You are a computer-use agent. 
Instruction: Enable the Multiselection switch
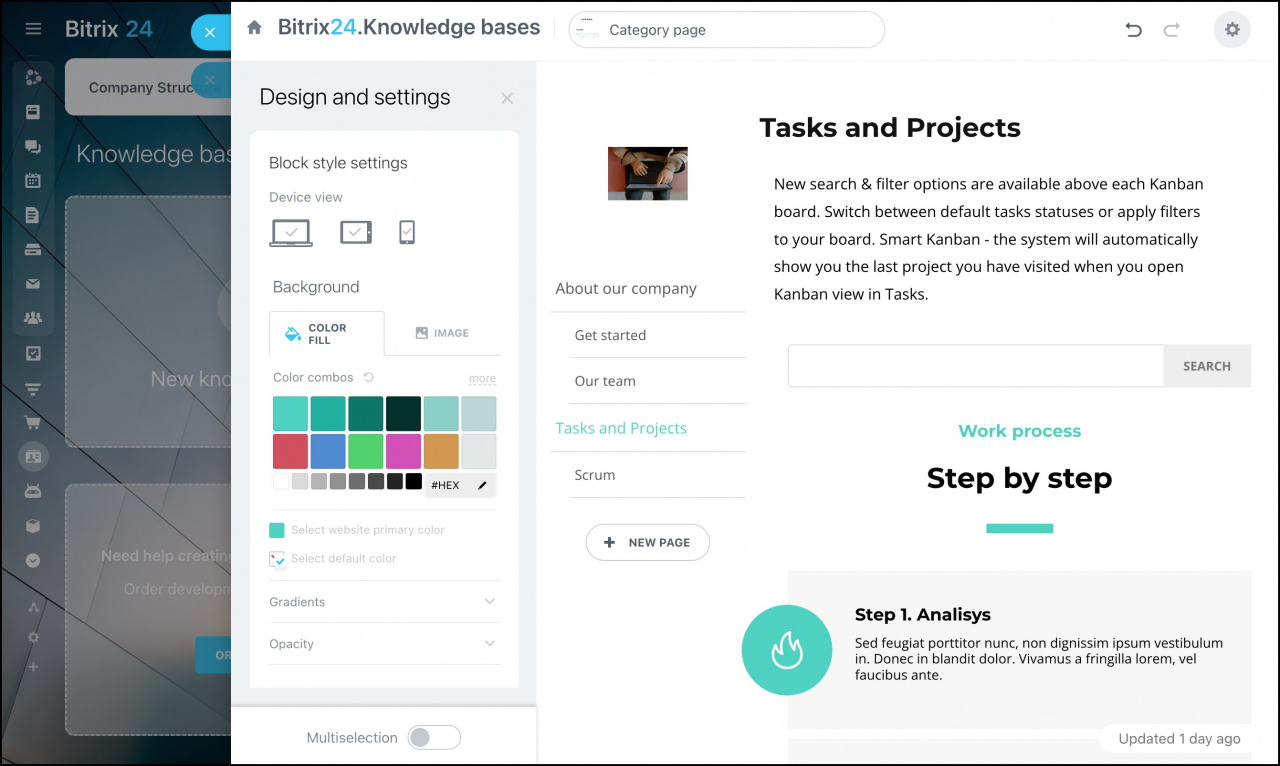click(434, 737)
